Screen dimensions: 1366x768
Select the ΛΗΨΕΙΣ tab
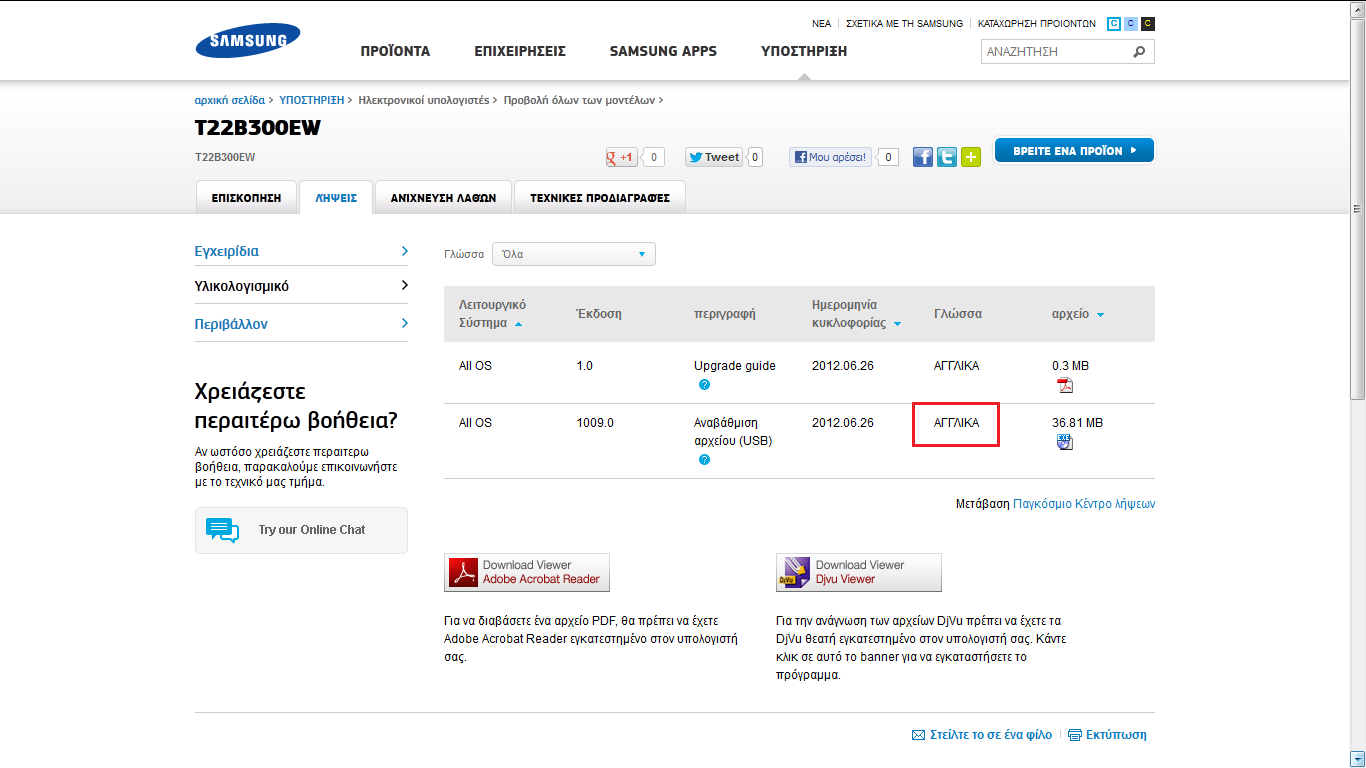tap(336, 198)
